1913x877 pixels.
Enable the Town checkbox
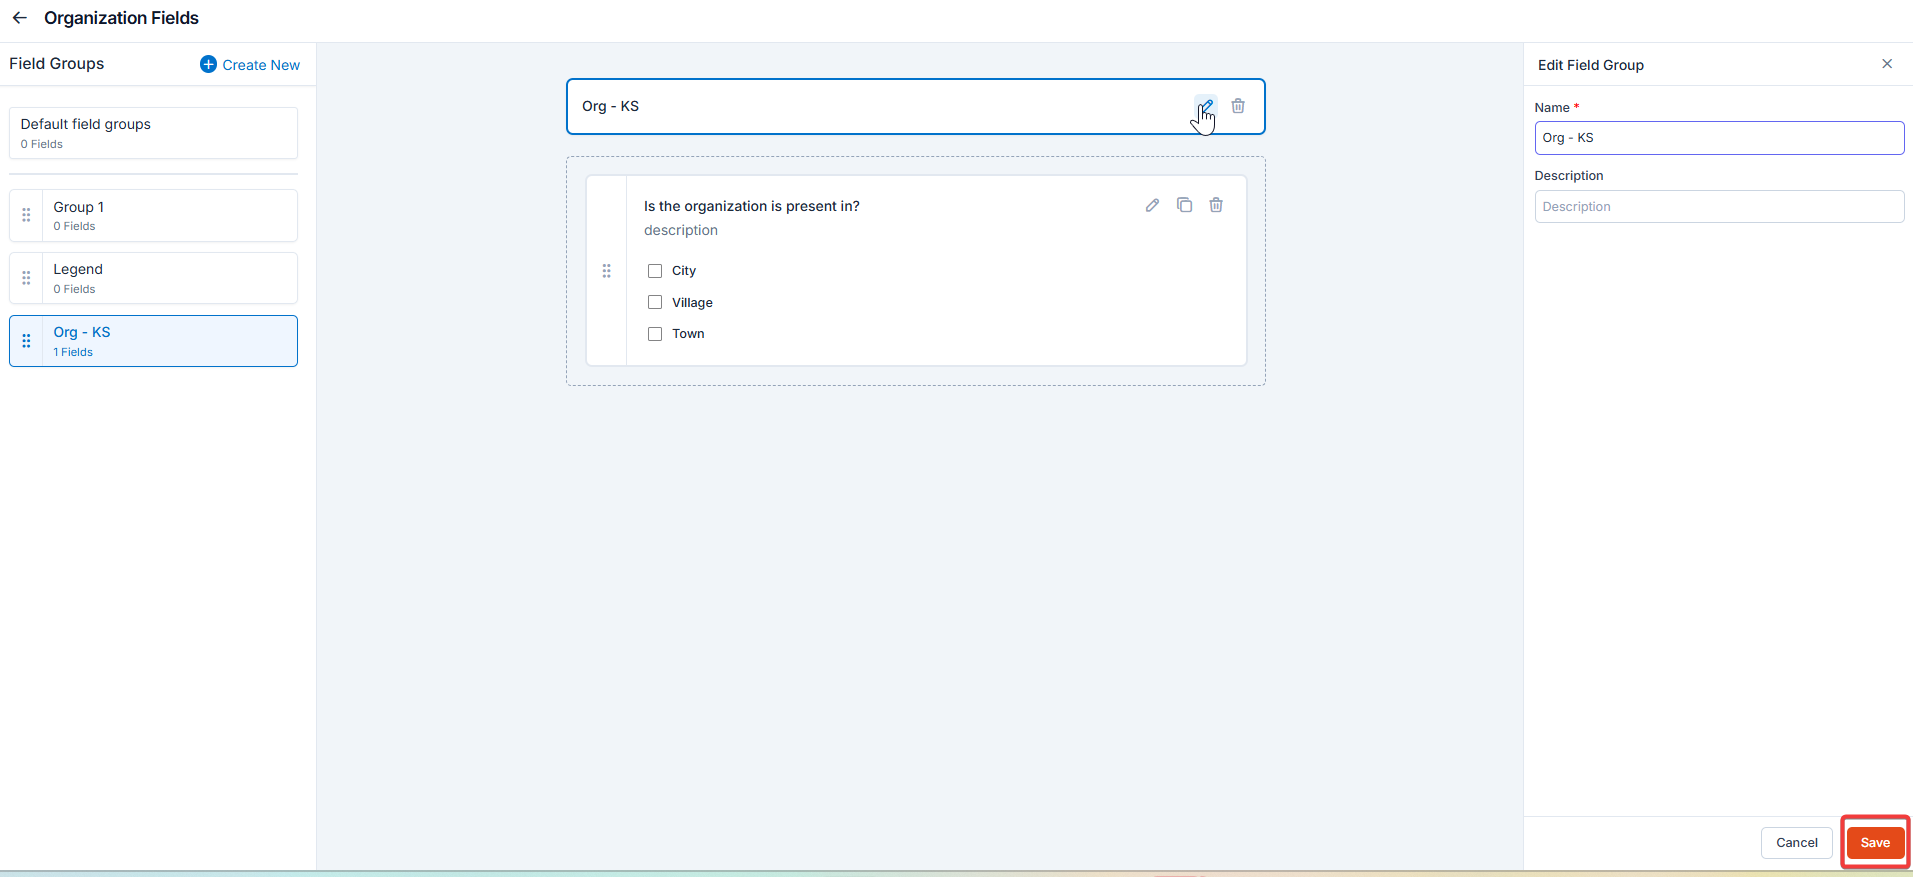[x=655, y=334]
